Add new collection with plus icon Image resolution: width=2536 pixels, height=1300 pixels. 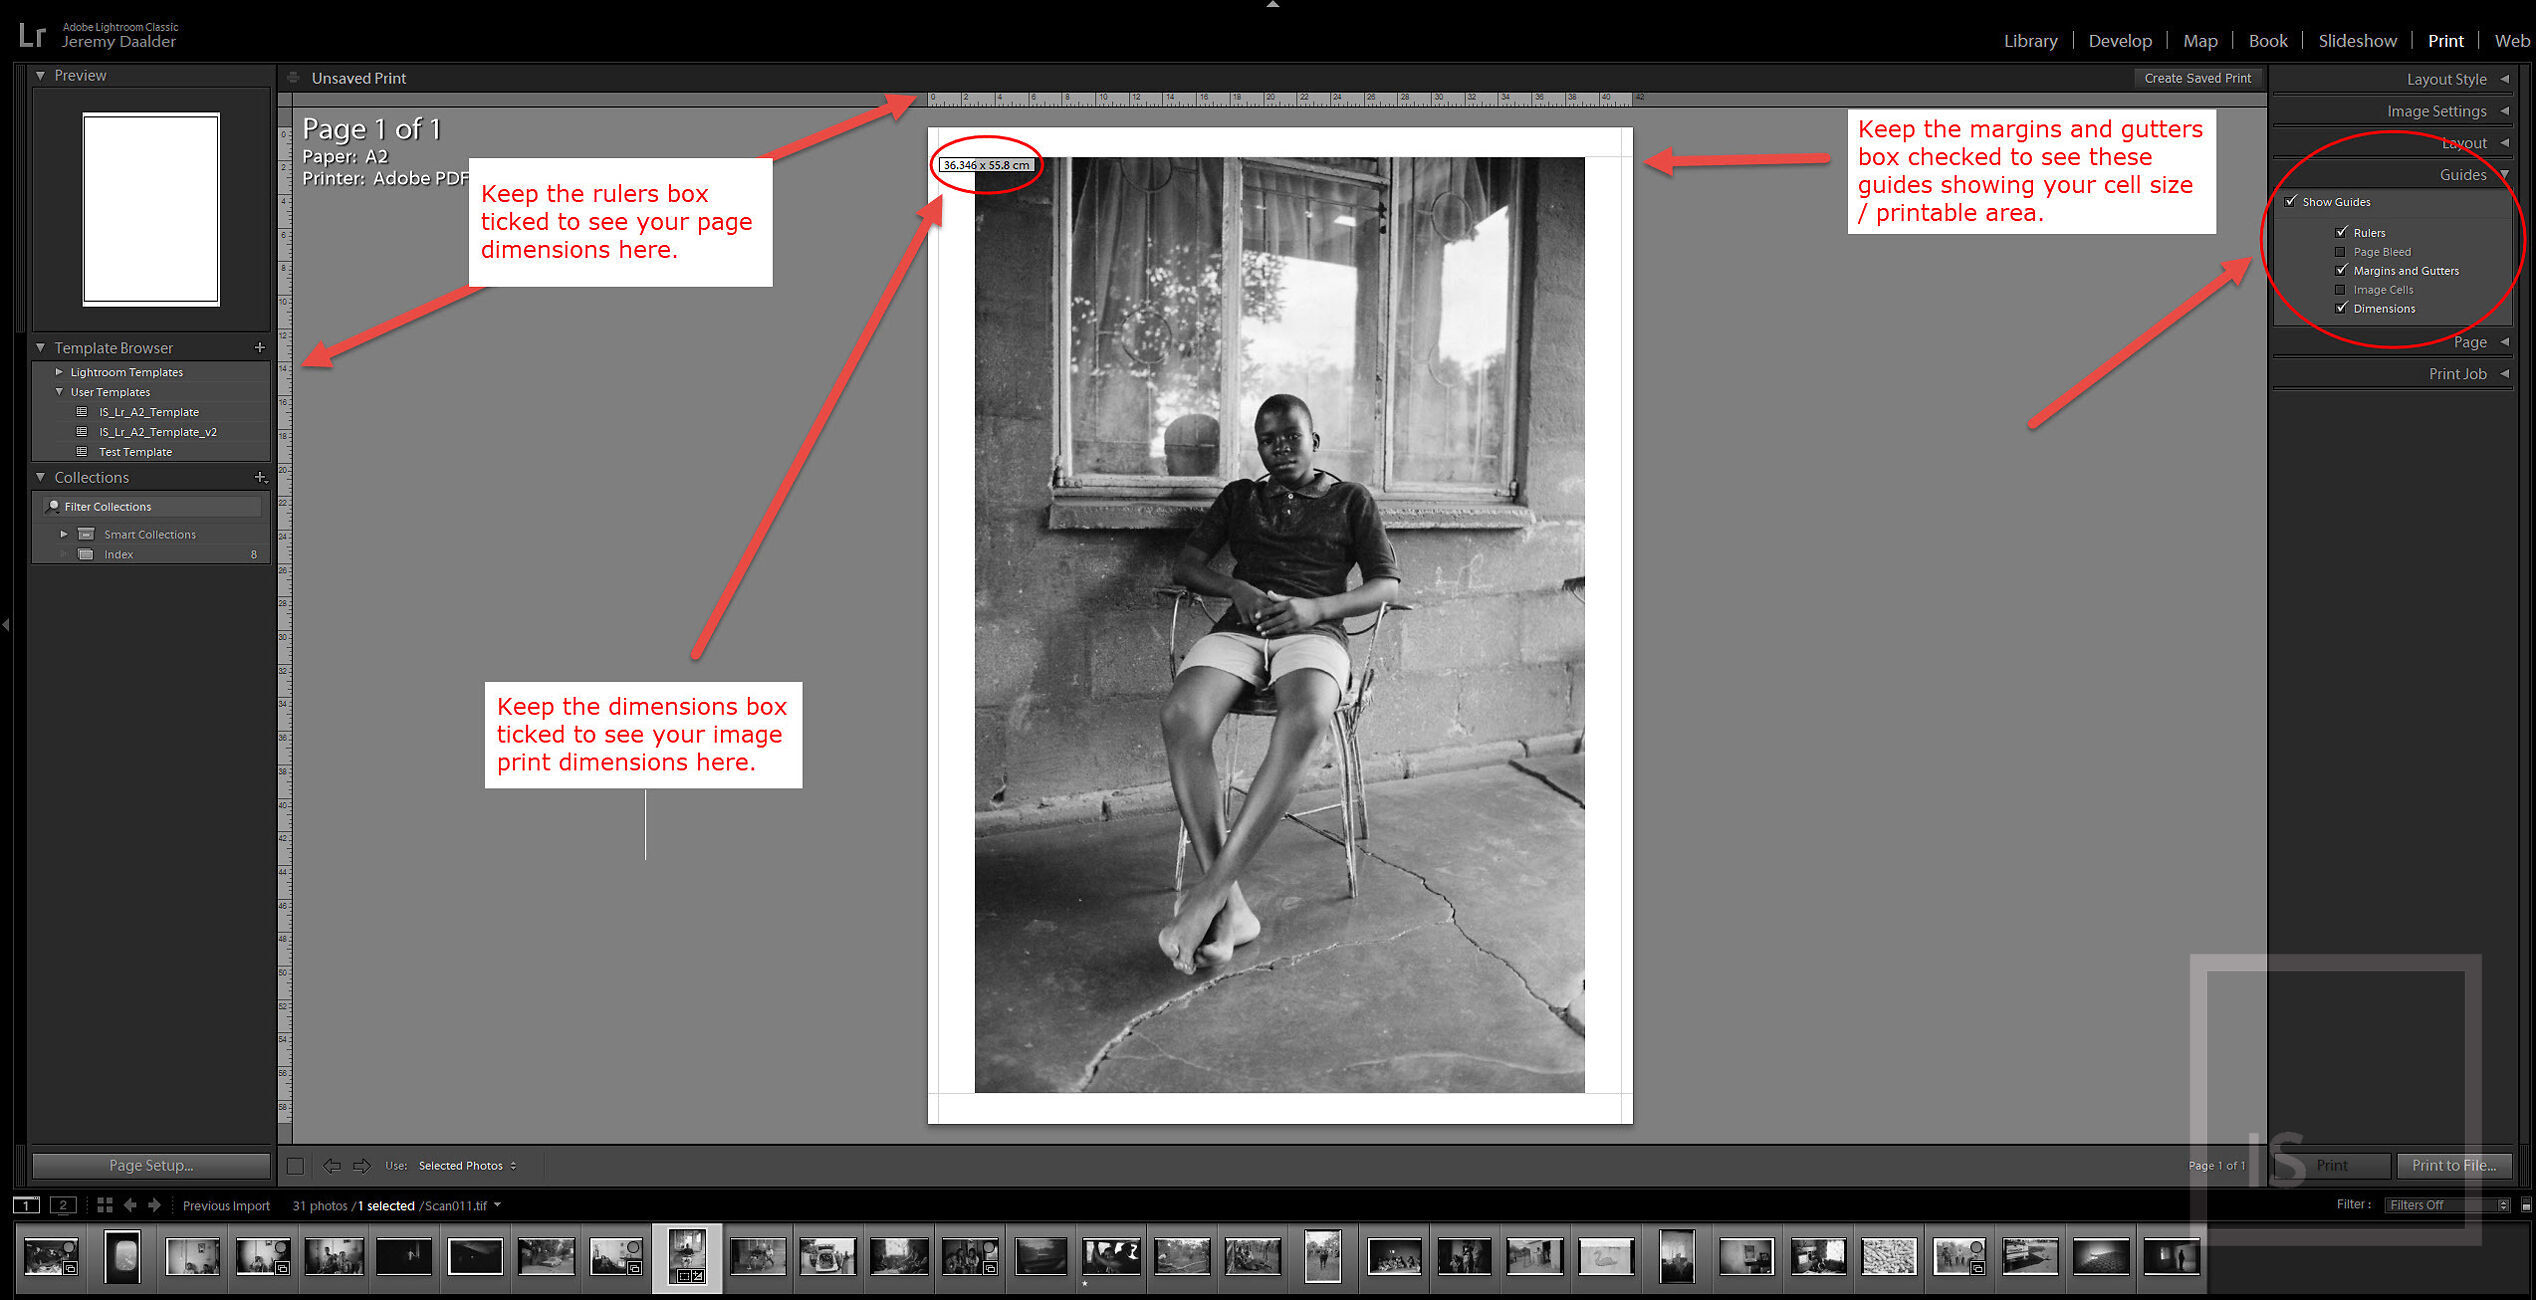[x=260, y=477]
